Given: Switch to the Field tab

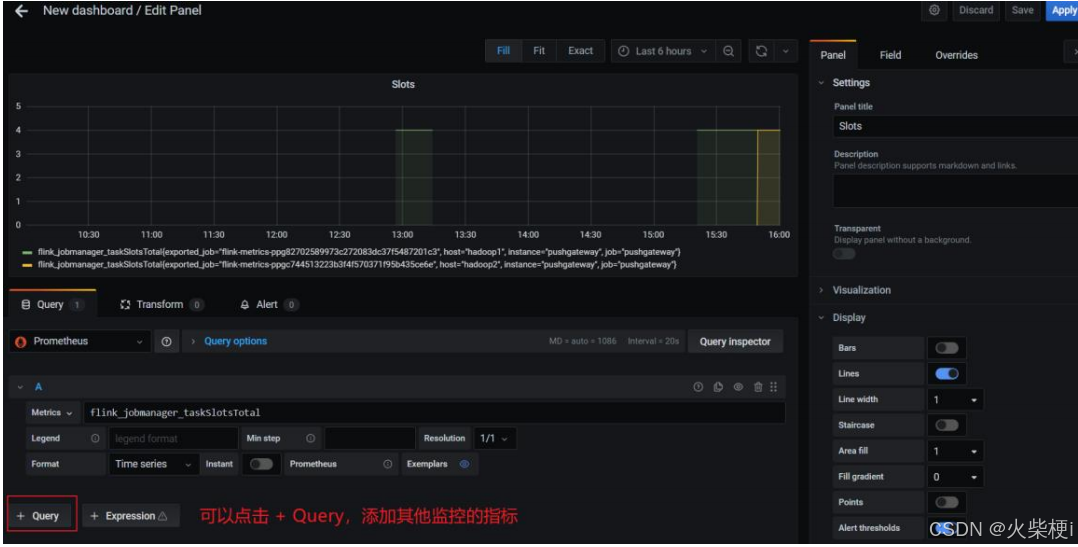Looking at the screenshot, I should coord(890,55).
